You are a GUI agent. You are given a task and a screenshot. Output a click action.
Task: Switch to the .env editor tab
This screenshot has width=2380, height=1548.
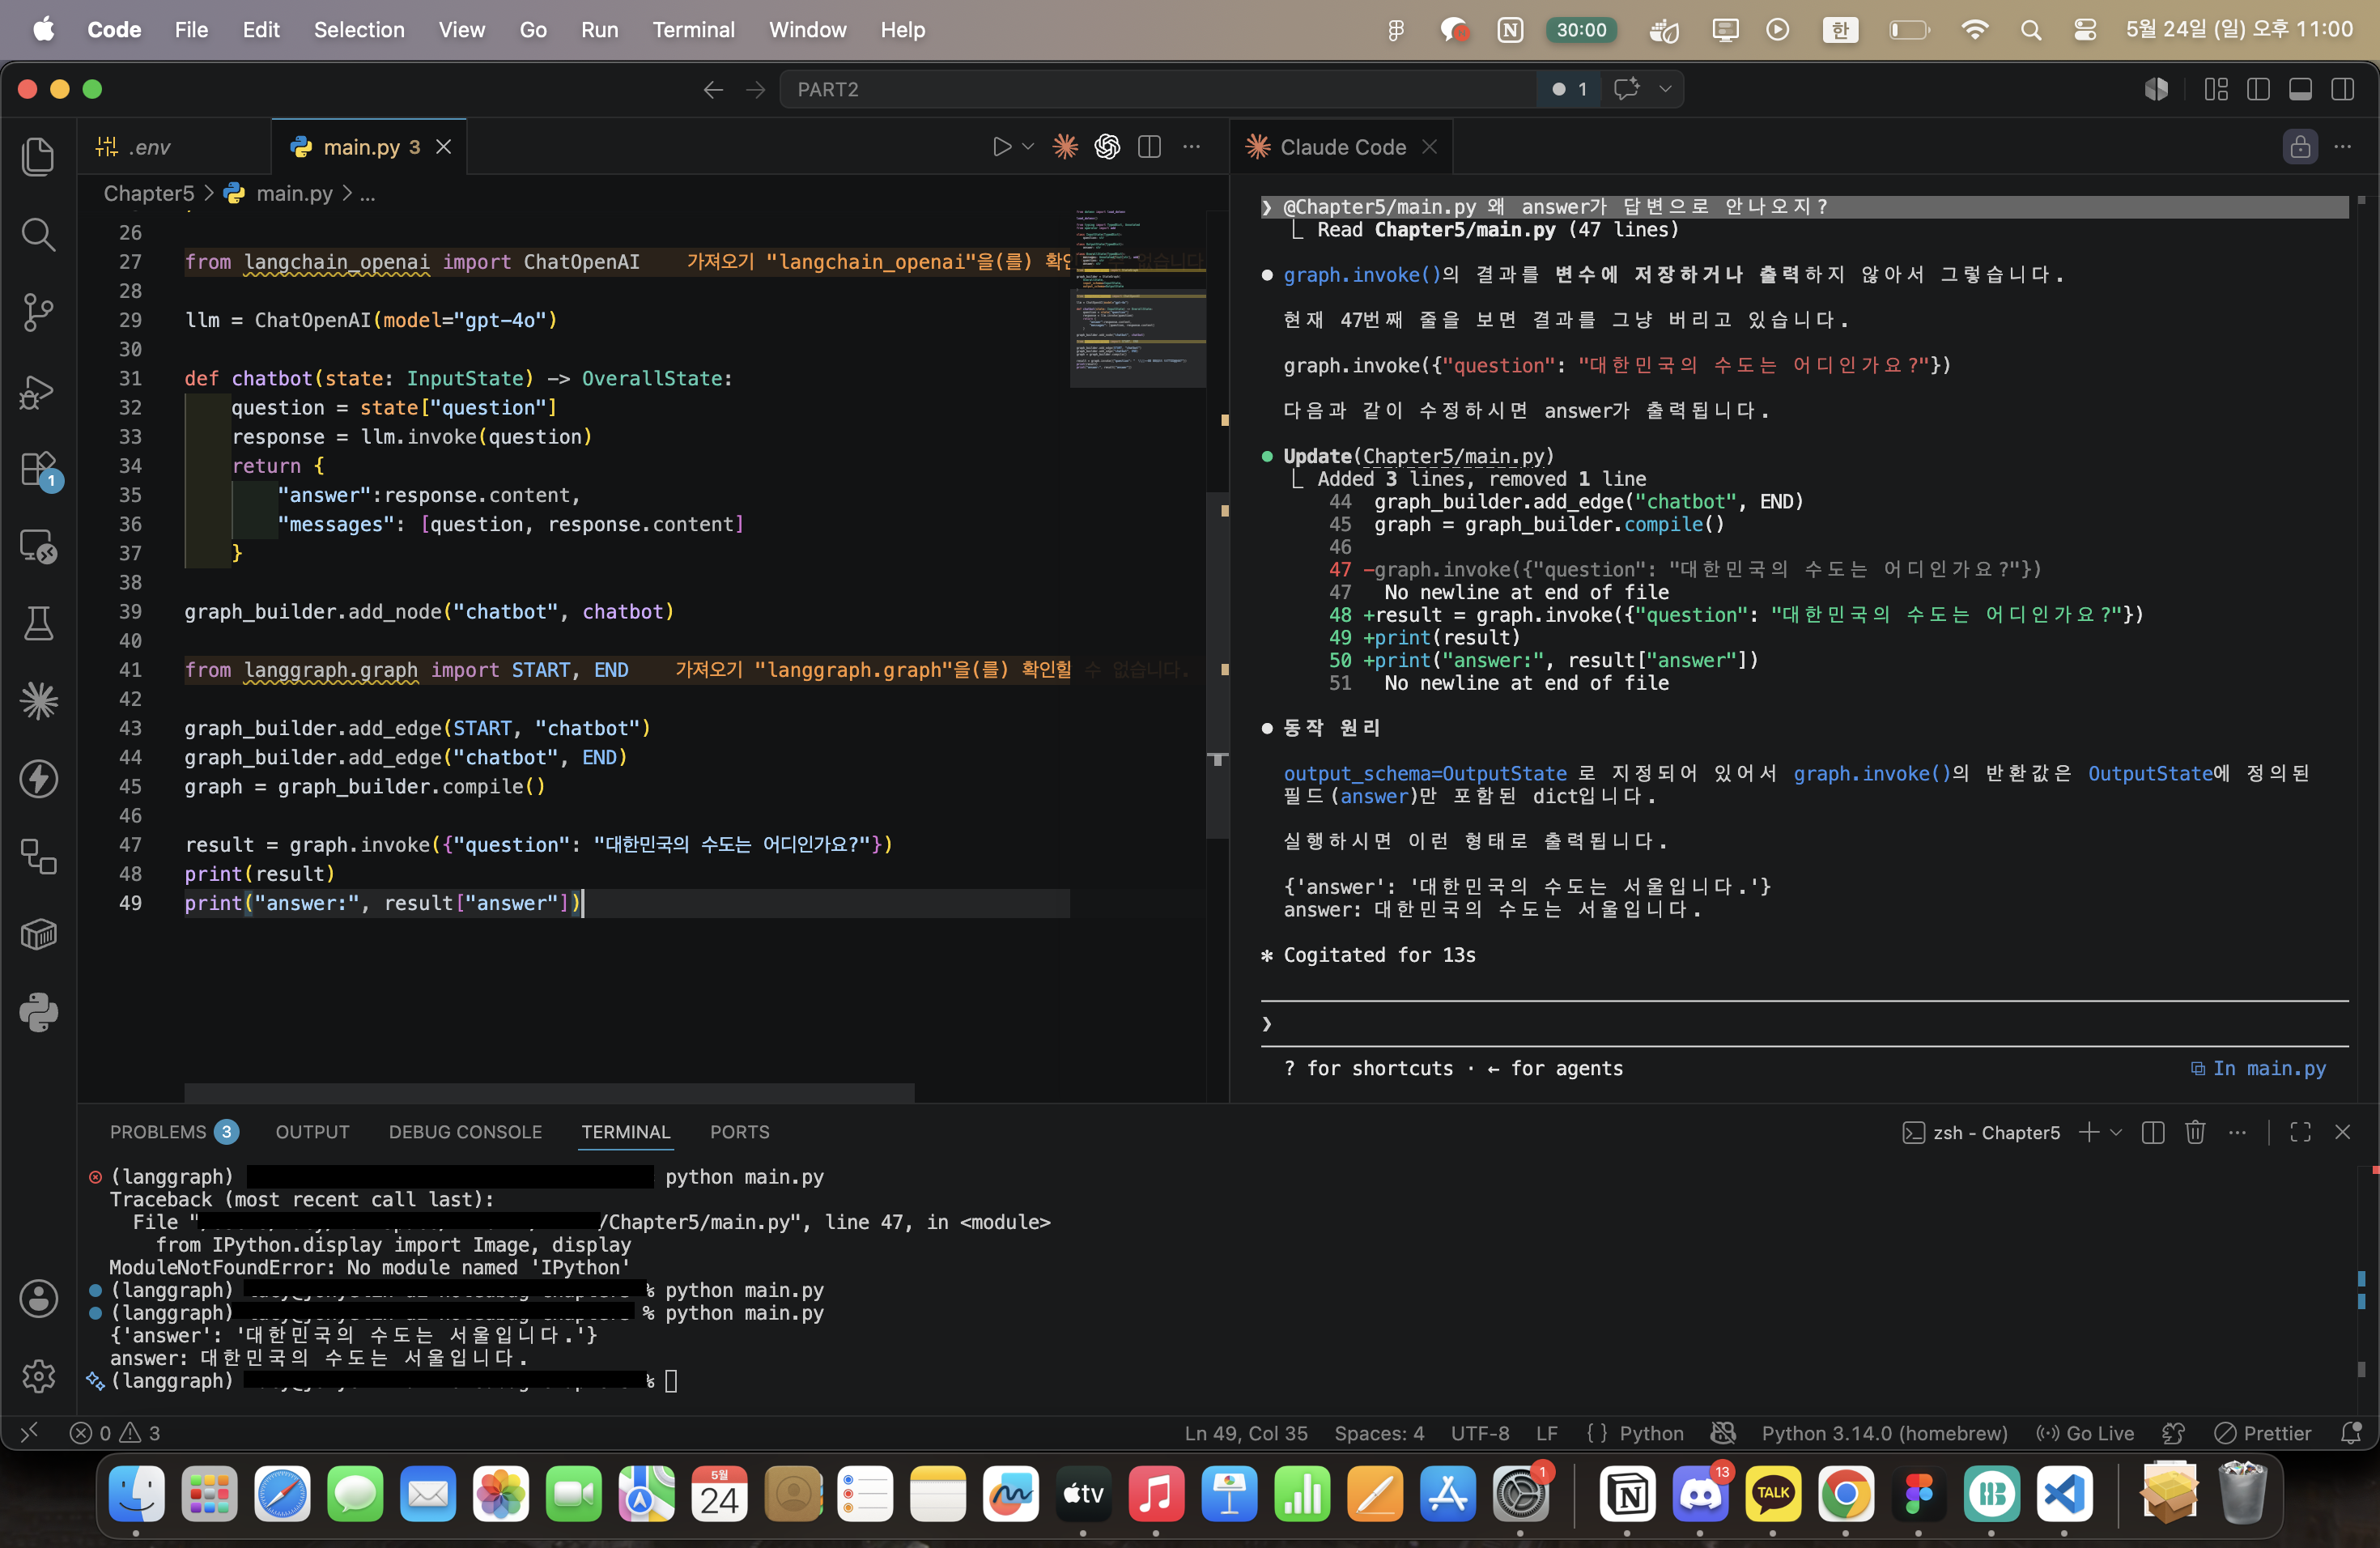[174, 147]
